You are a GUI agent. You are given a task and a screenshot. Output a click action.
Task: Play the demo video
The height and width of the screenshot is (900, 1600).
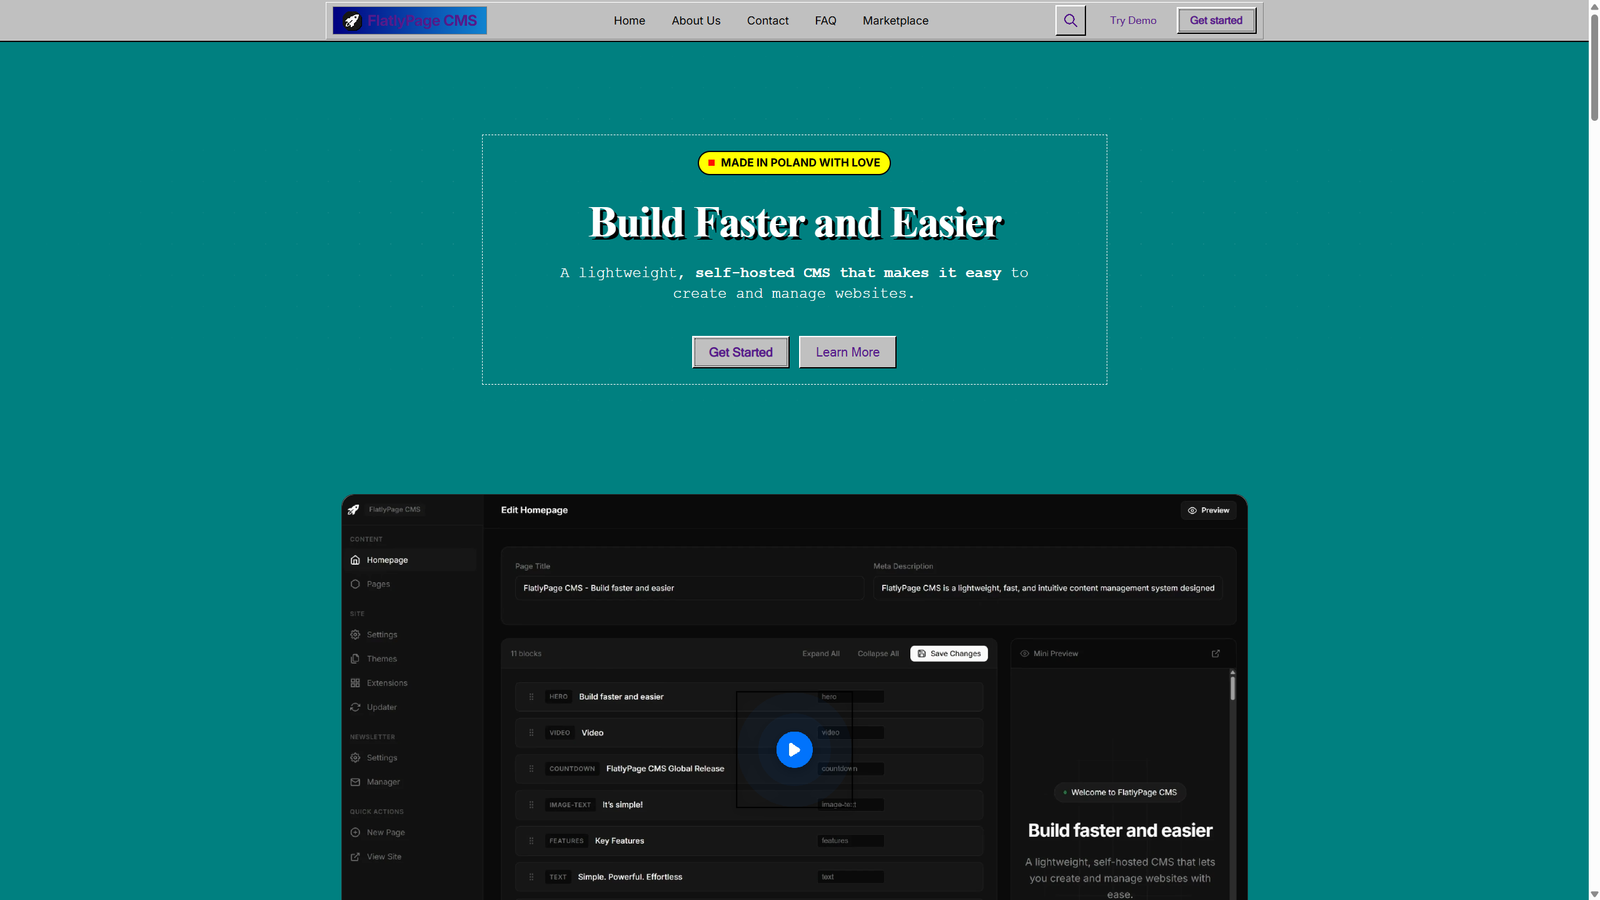coord(794,749)
